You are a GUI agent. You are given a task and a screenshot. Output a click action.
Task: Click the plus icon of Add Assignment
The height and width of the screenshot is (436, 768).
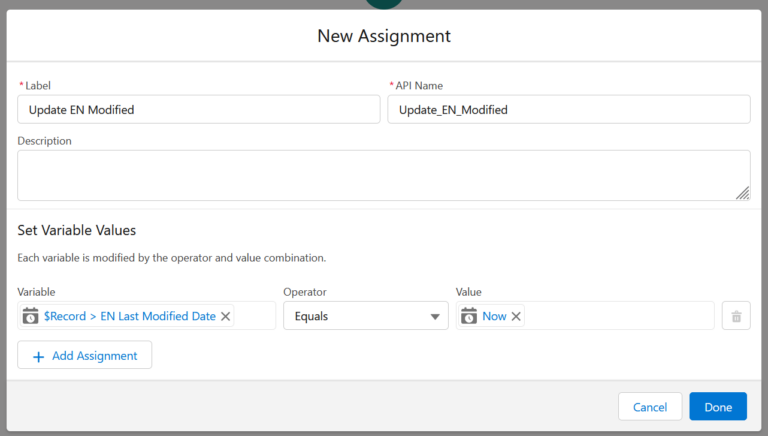[38, 356]
